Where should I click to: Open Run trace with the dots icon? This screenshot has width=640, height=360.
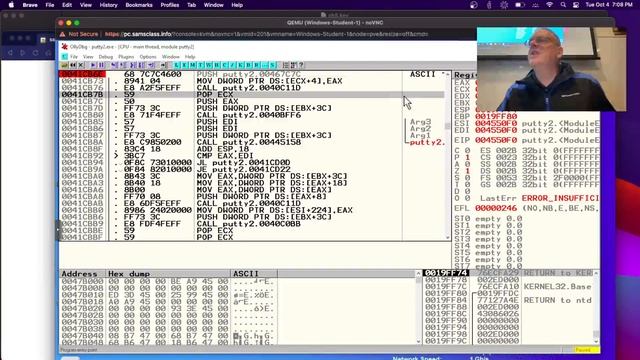tap(264, 65)
